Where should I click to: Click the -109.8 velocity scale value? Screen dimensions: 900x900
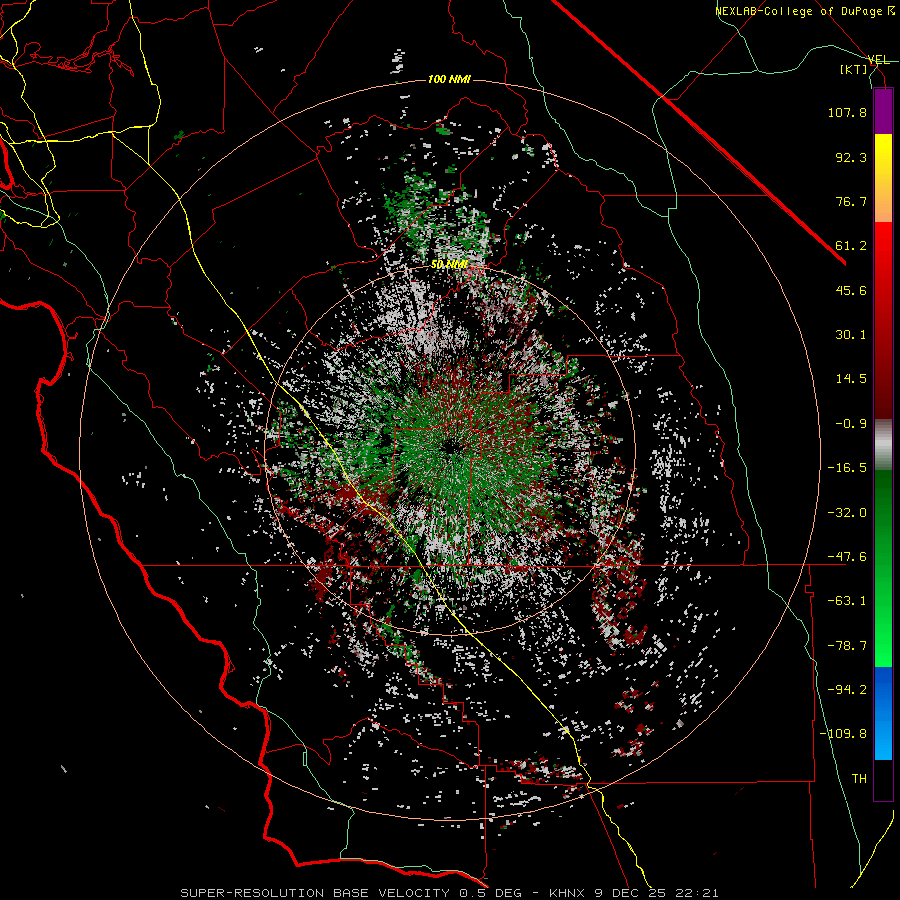(x=843, y=734)
